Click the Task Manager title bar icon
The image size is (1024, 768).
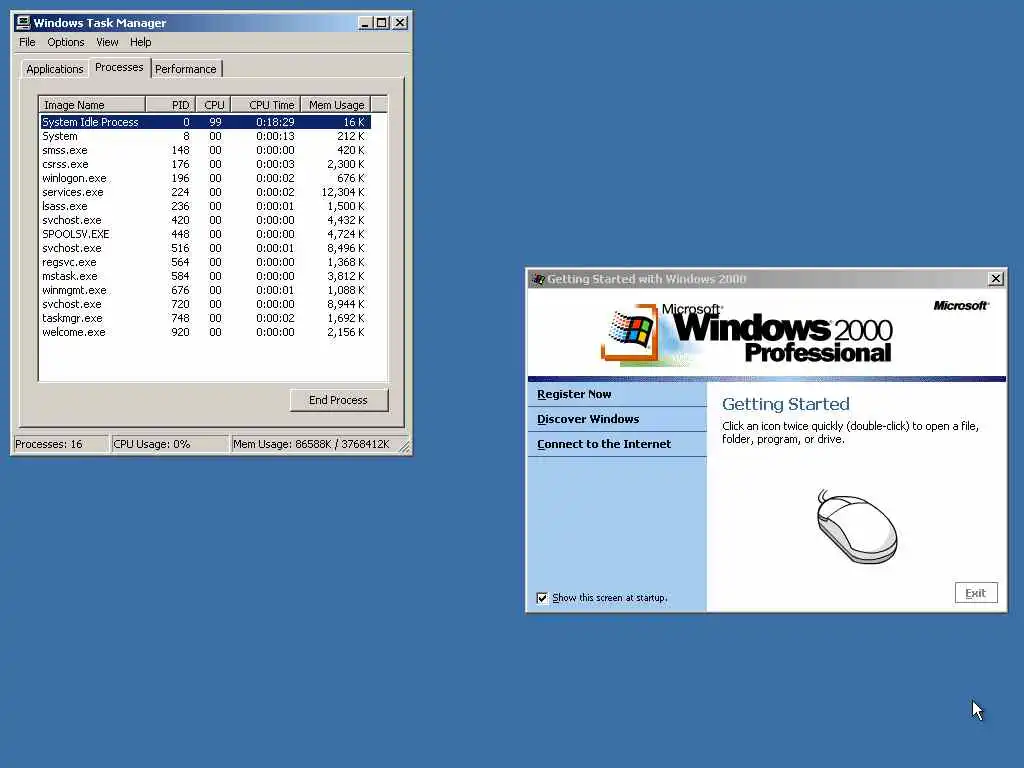pos(24,22)
